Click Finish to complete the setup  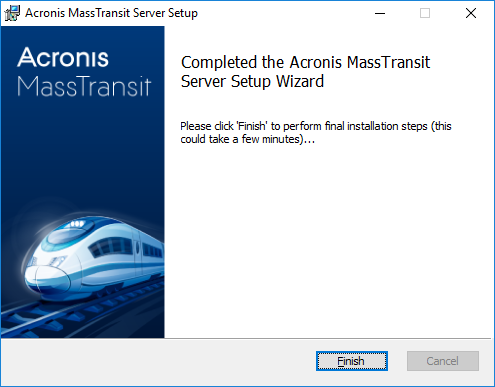[352, 361]
